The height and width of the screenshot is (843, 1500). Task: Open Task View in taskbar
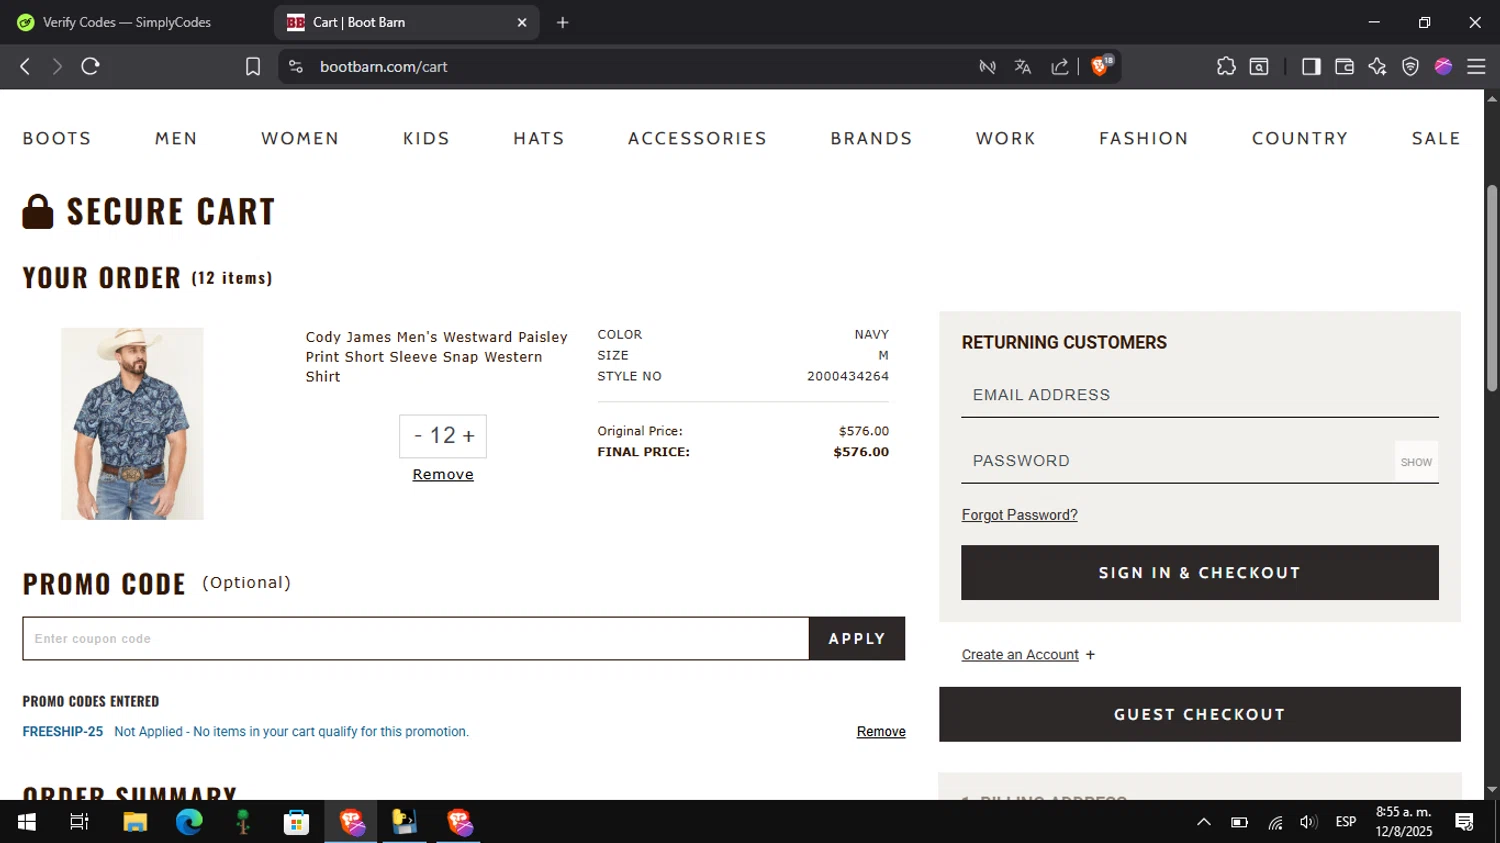(x=79, y=822)
